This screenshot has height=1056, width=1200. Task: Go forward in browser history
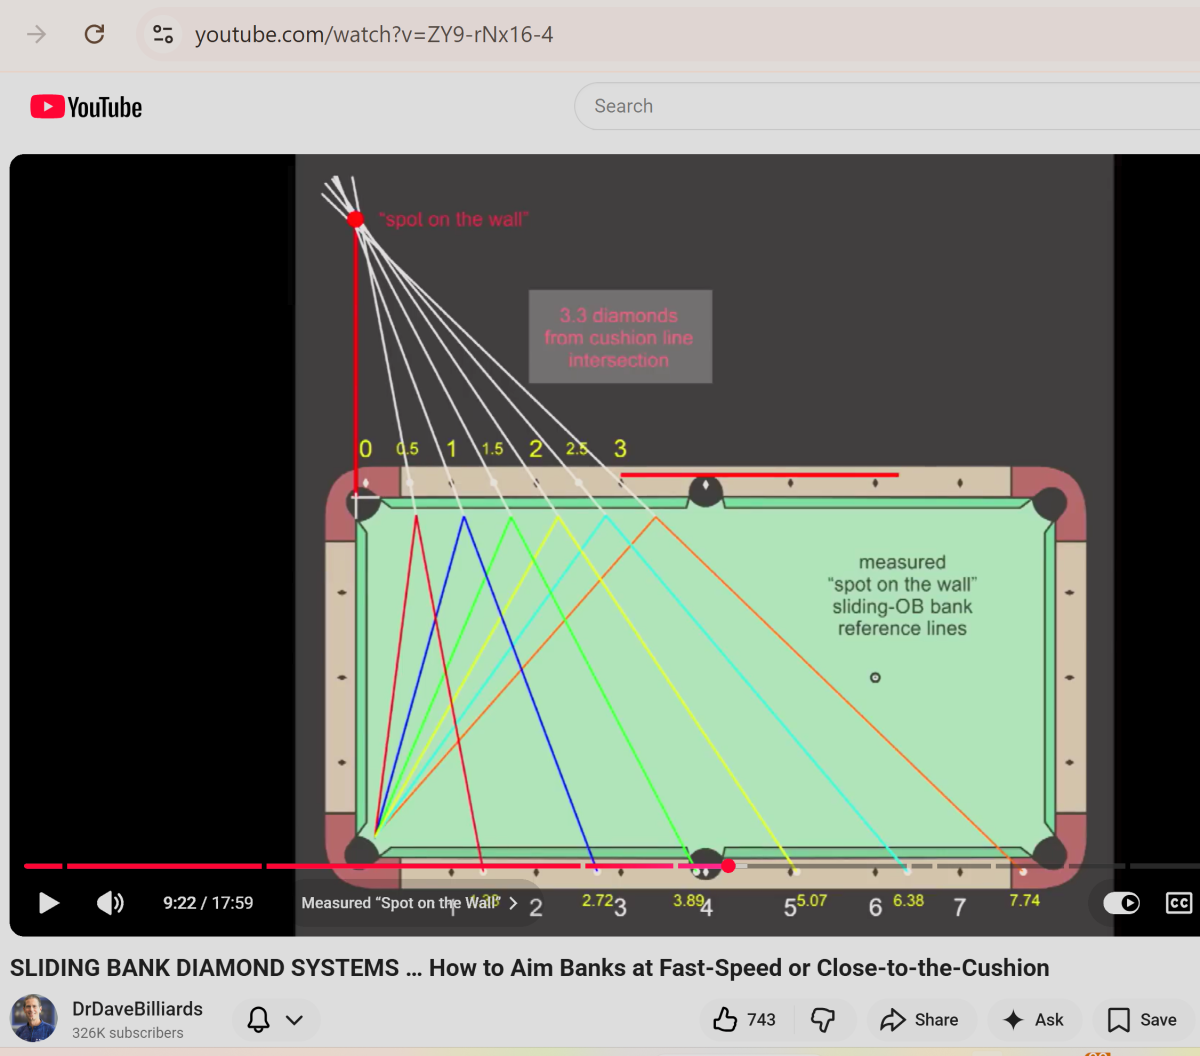pos(37,34)
